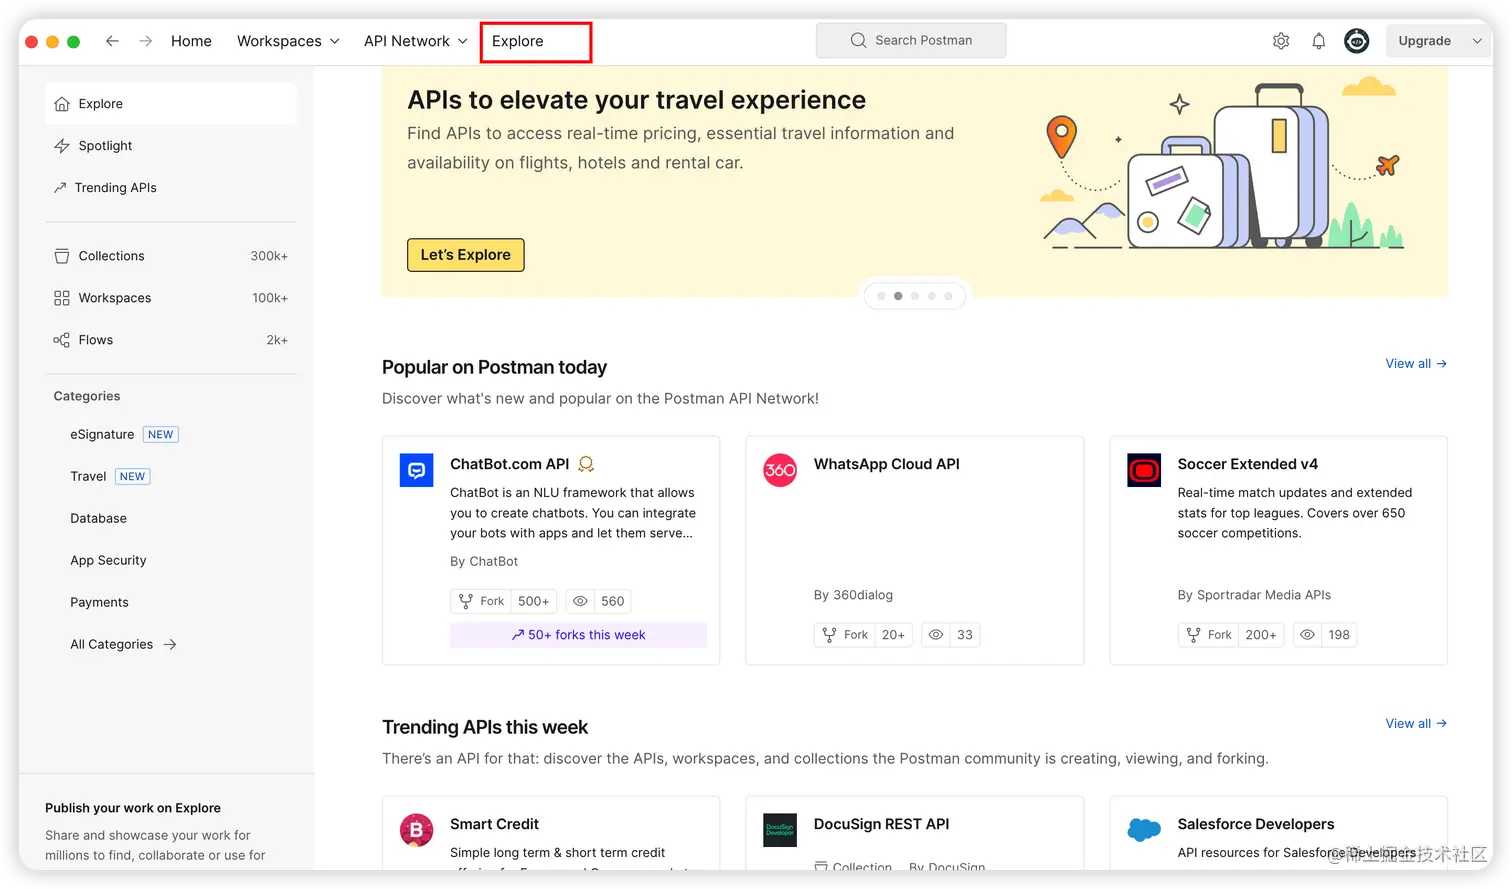Click the views eye icon on ChatBot card
The image size is (1512, 889).
click(580, 601)
